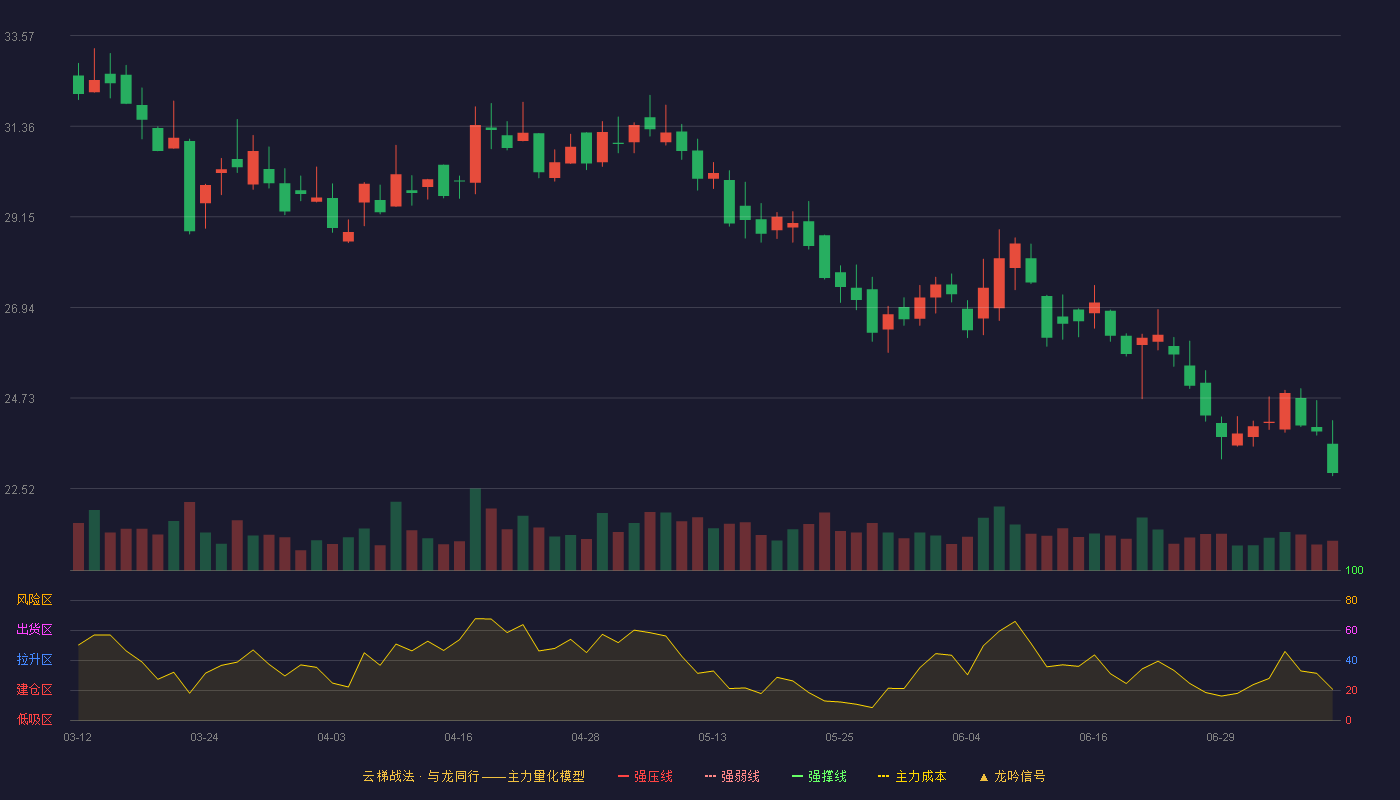Select the 拉升区 zone label
The width and height of the screenshot is (1400, 800).
[34, 660]
